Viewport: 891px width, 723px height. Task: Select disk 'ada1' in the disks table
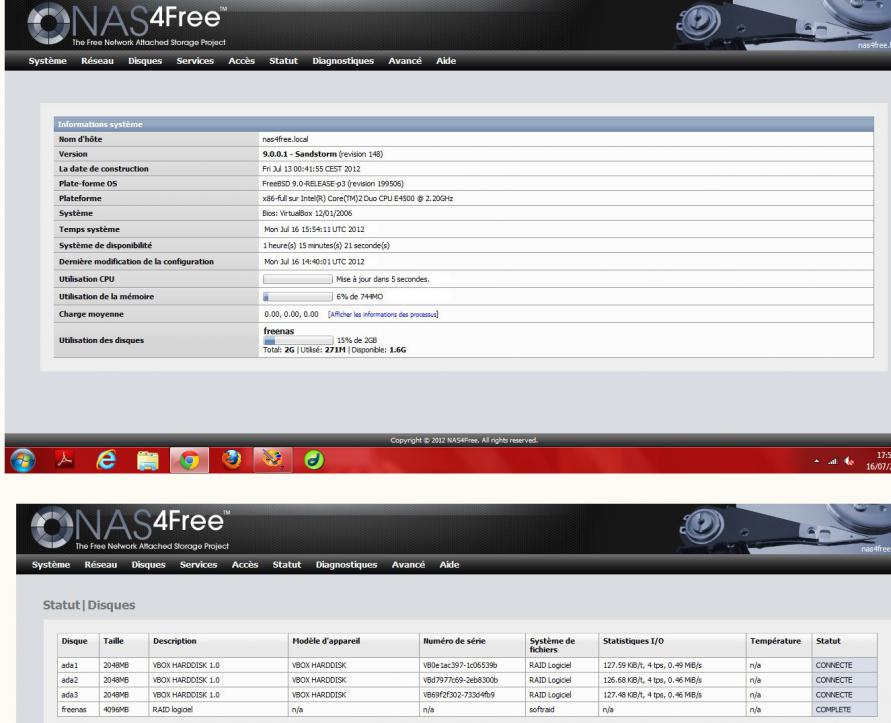coord(70,665)
